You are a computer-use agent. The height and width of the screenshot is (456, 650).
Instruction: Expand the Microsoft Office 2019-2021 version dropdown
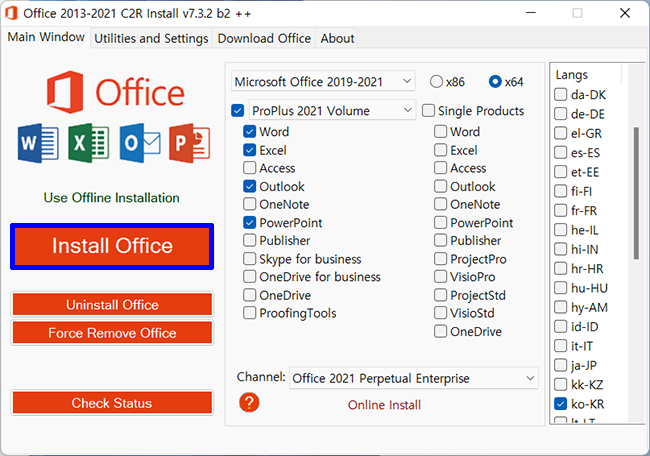323,82
